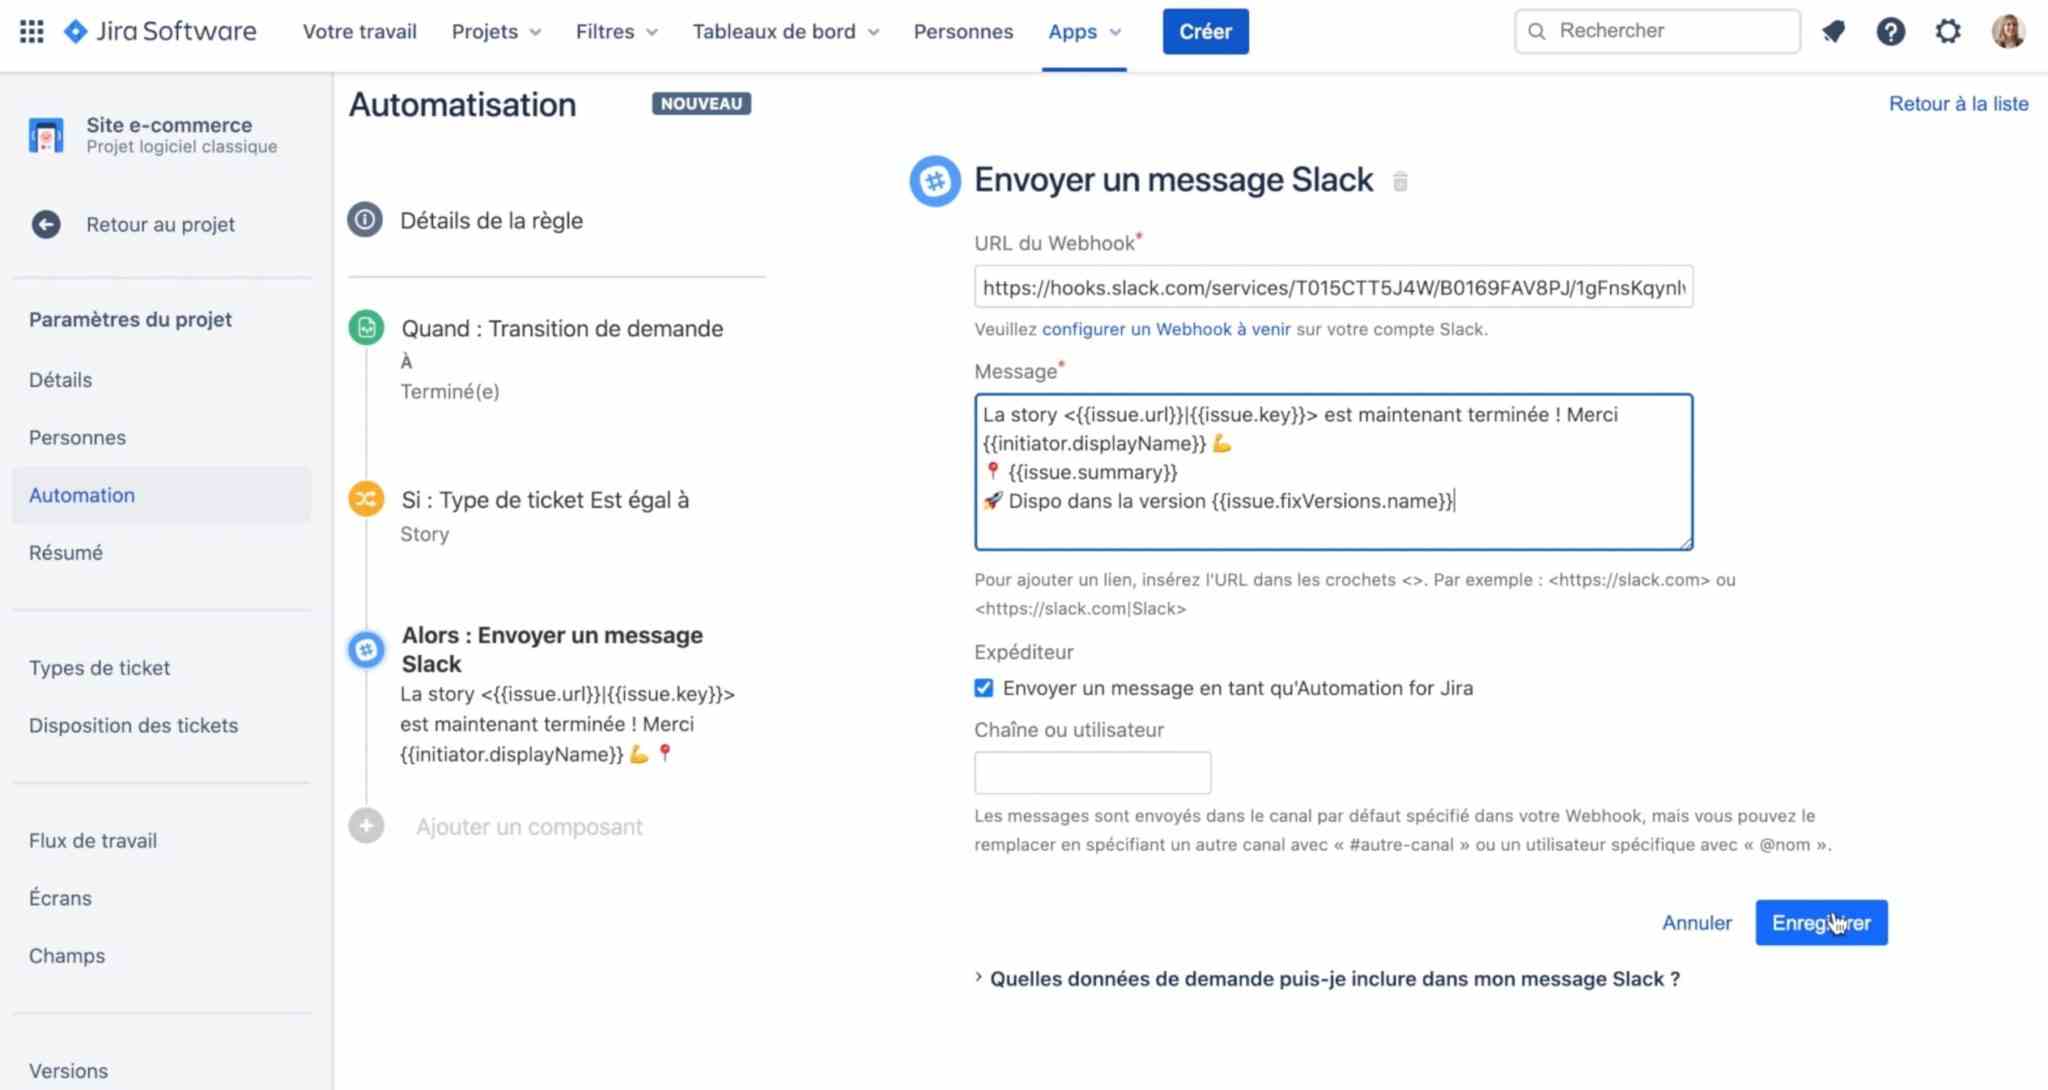Select Automation in the sidebar
2048x1090 pixels.
point(161,495)
